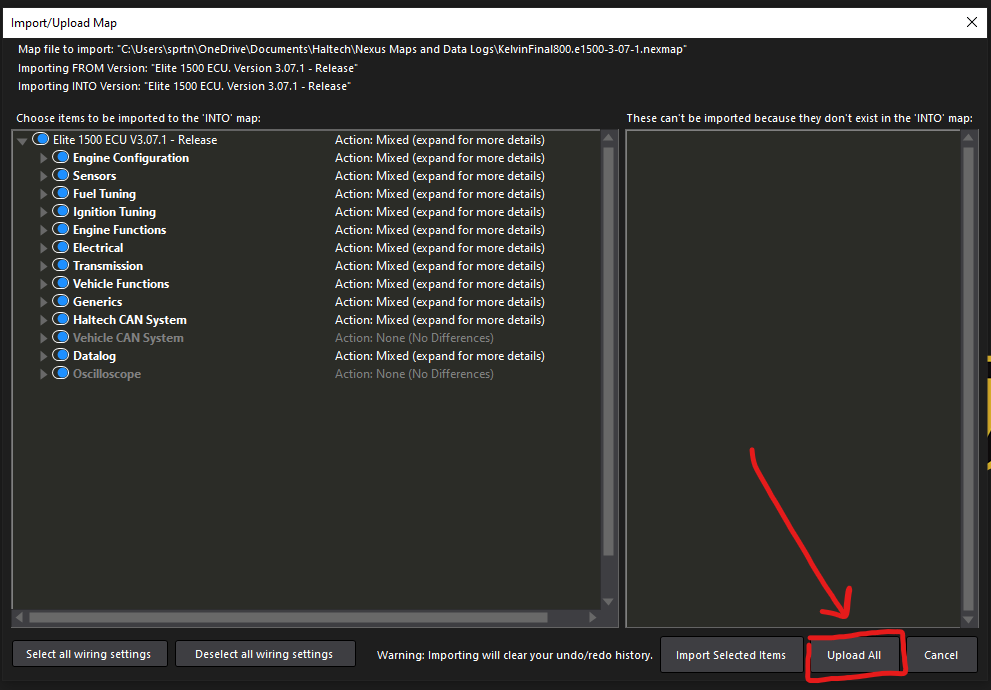
Task: Select the Oscilloscope row label
Action: [107, 374]
